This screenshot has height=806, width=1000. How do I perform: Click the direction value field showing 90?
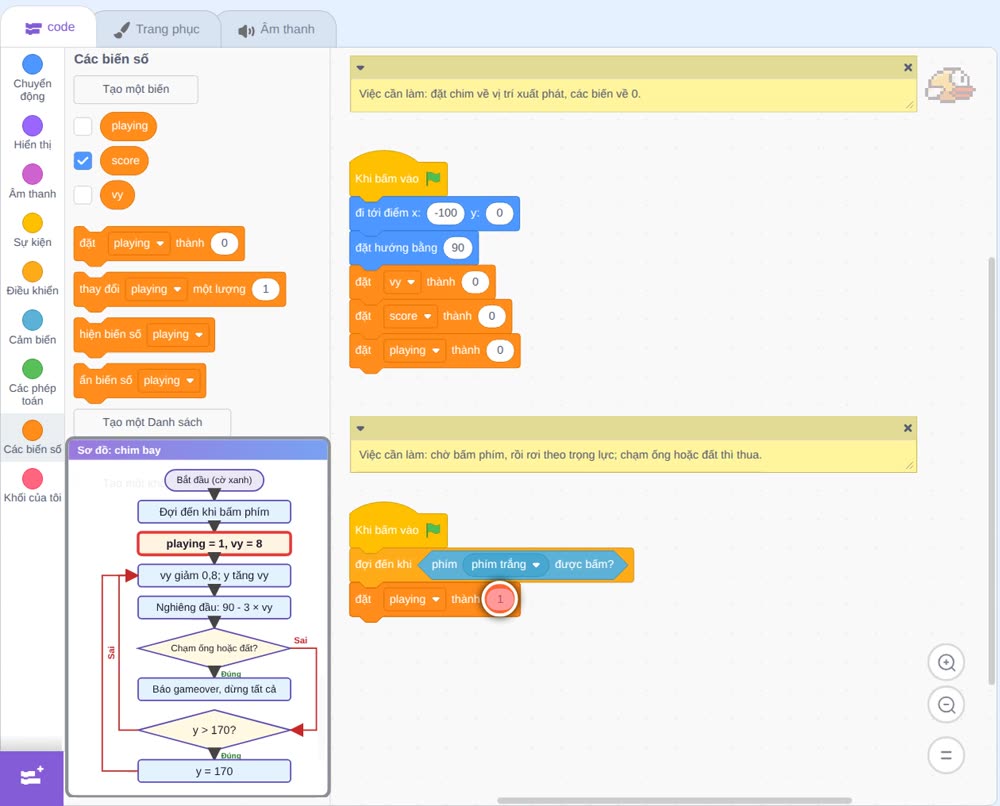coord(458,247)
